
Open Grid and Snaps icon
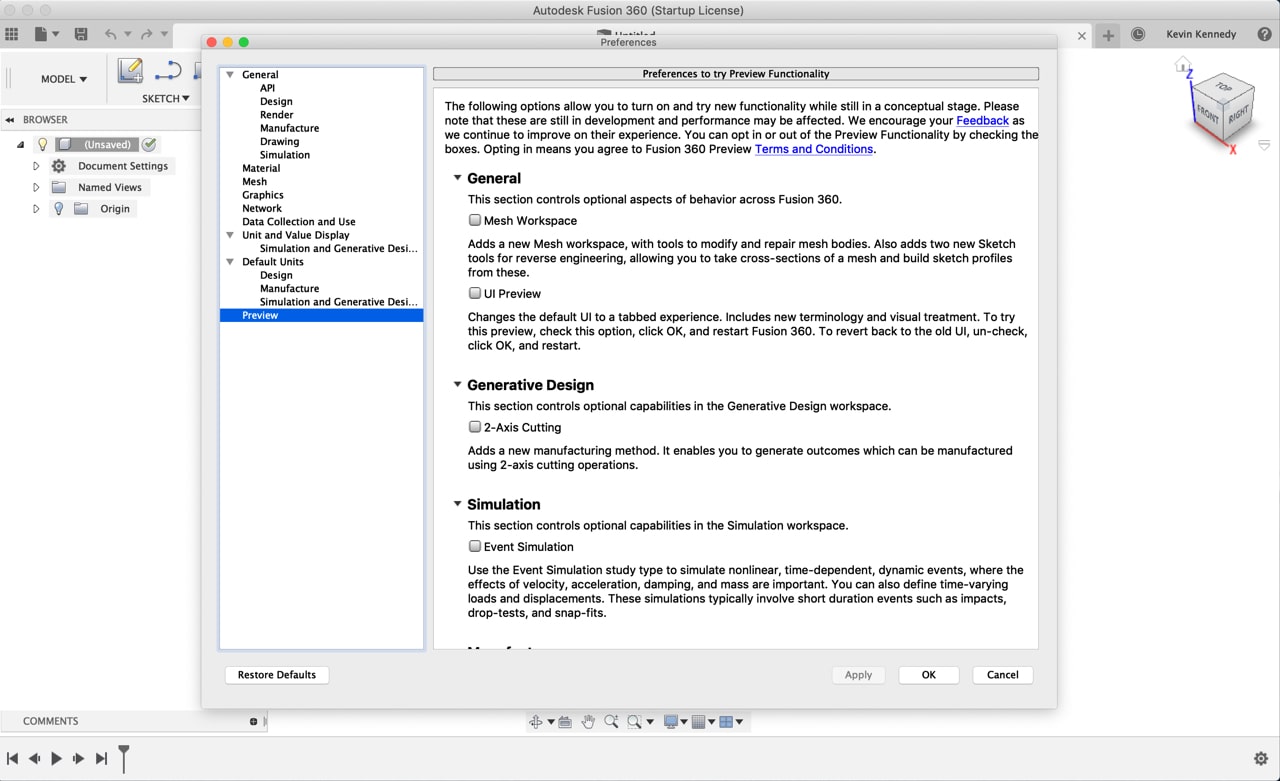[699, 722]
